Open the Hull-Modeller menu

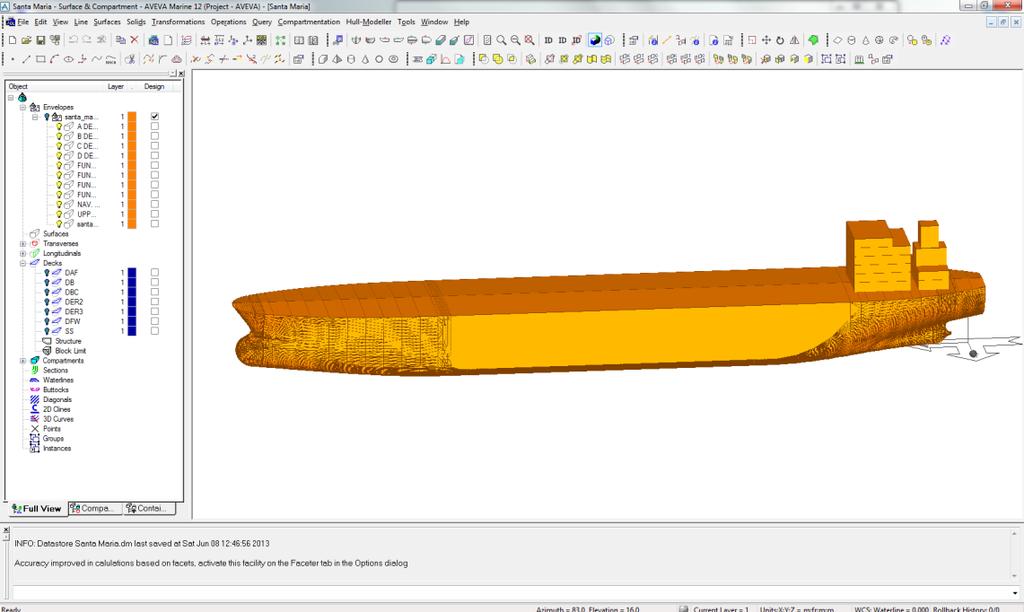point(368,22)
